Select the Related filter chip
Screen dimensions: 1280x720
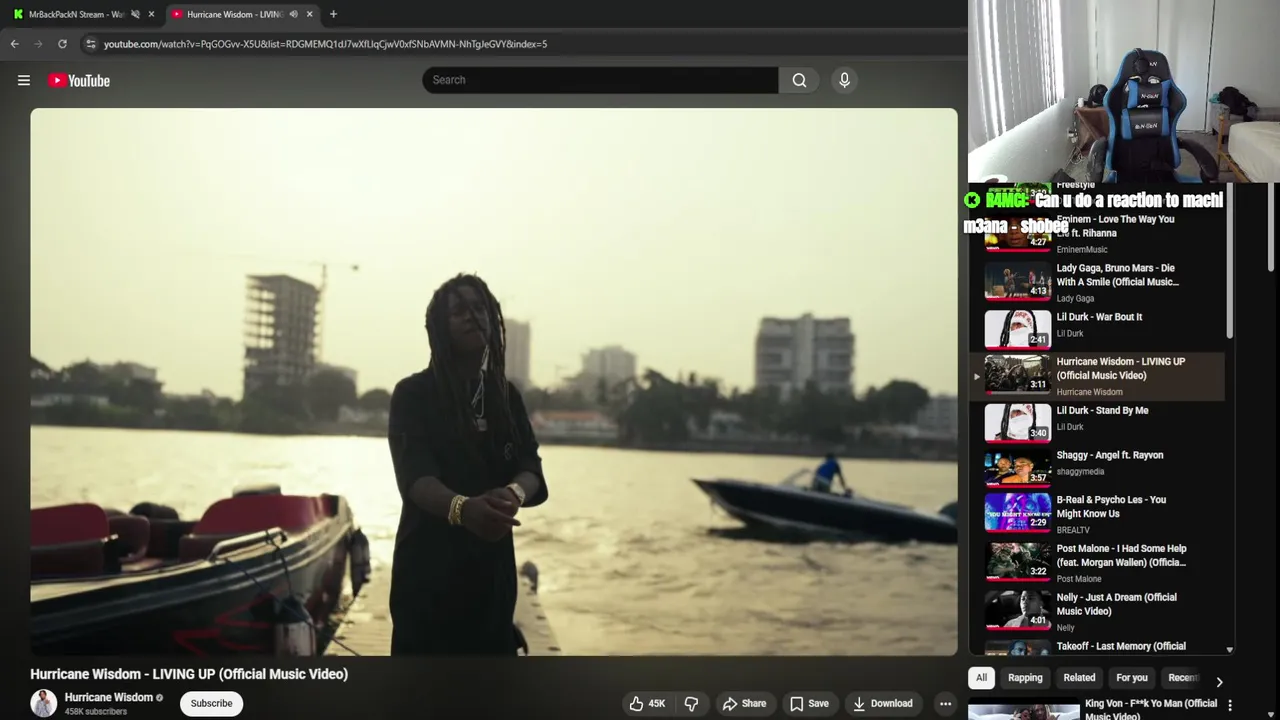click(1079, 678)
